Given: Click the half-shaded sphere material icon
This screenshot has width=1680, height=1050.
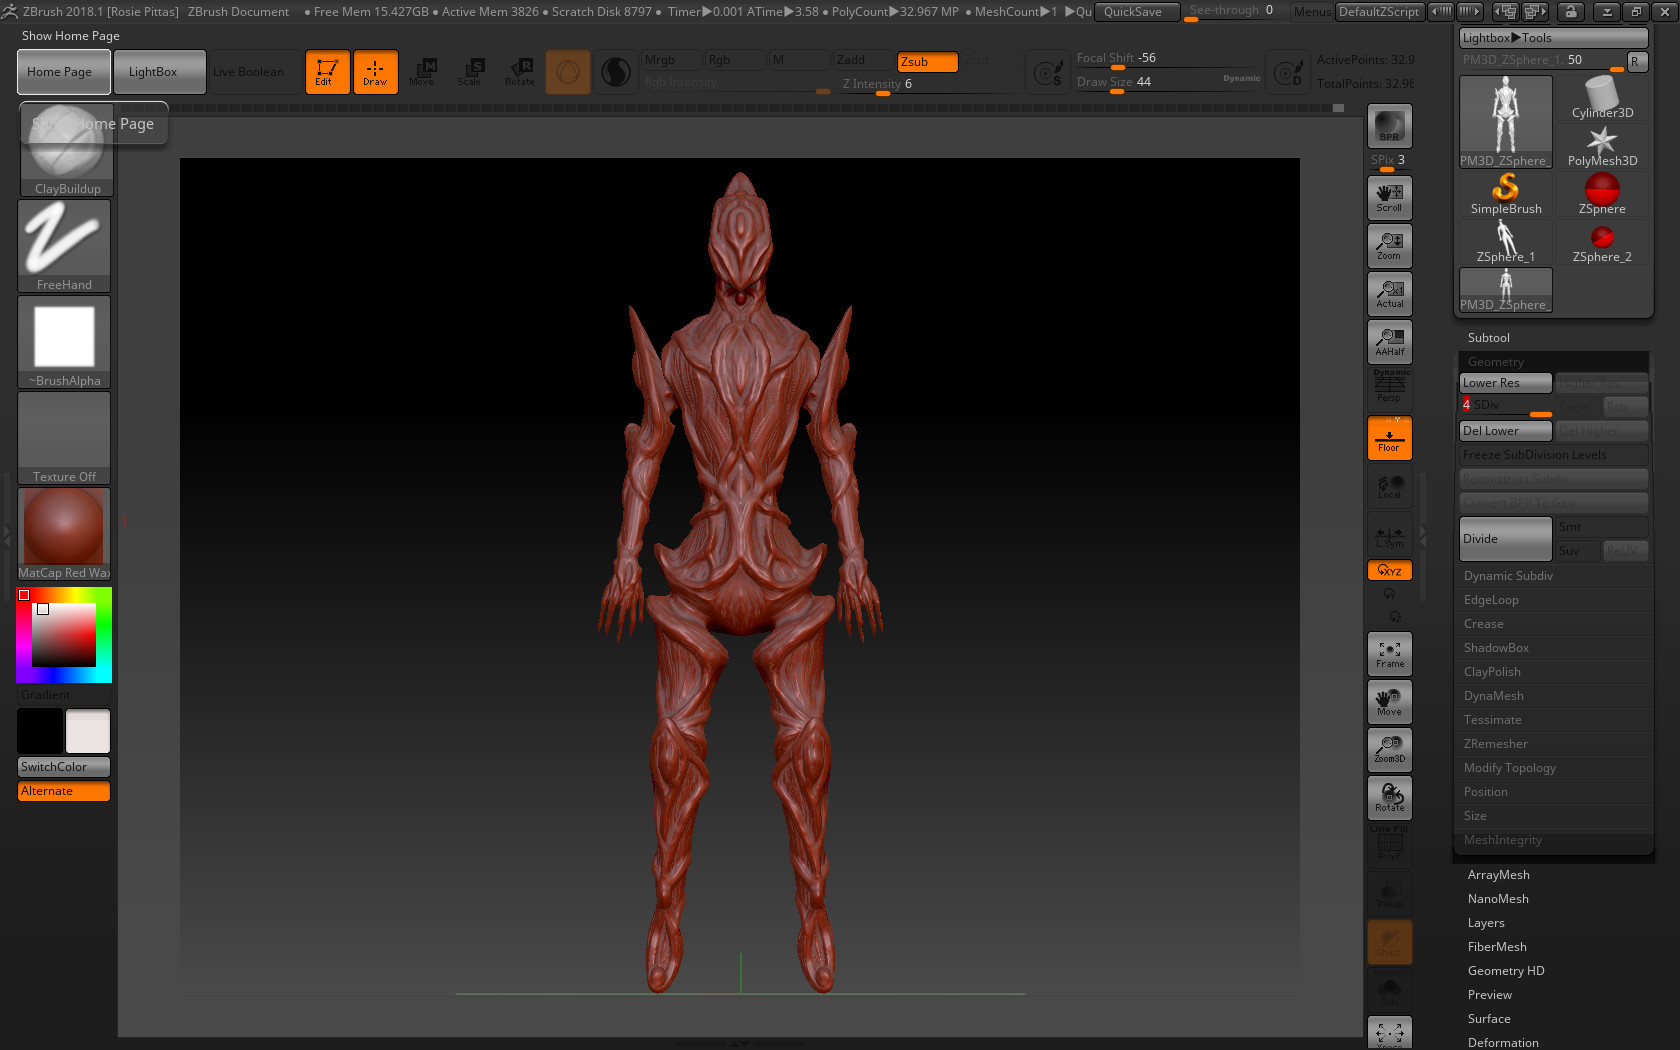Looking at the screenshot, I should point(616,72).
